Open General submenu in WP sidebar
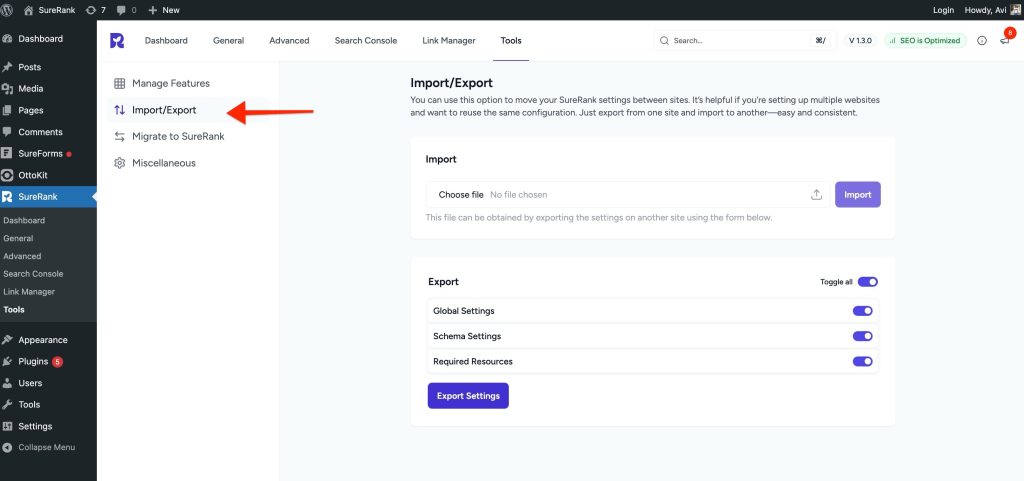Viewport: 1024px width, 481px height. [x=18, y=238]
